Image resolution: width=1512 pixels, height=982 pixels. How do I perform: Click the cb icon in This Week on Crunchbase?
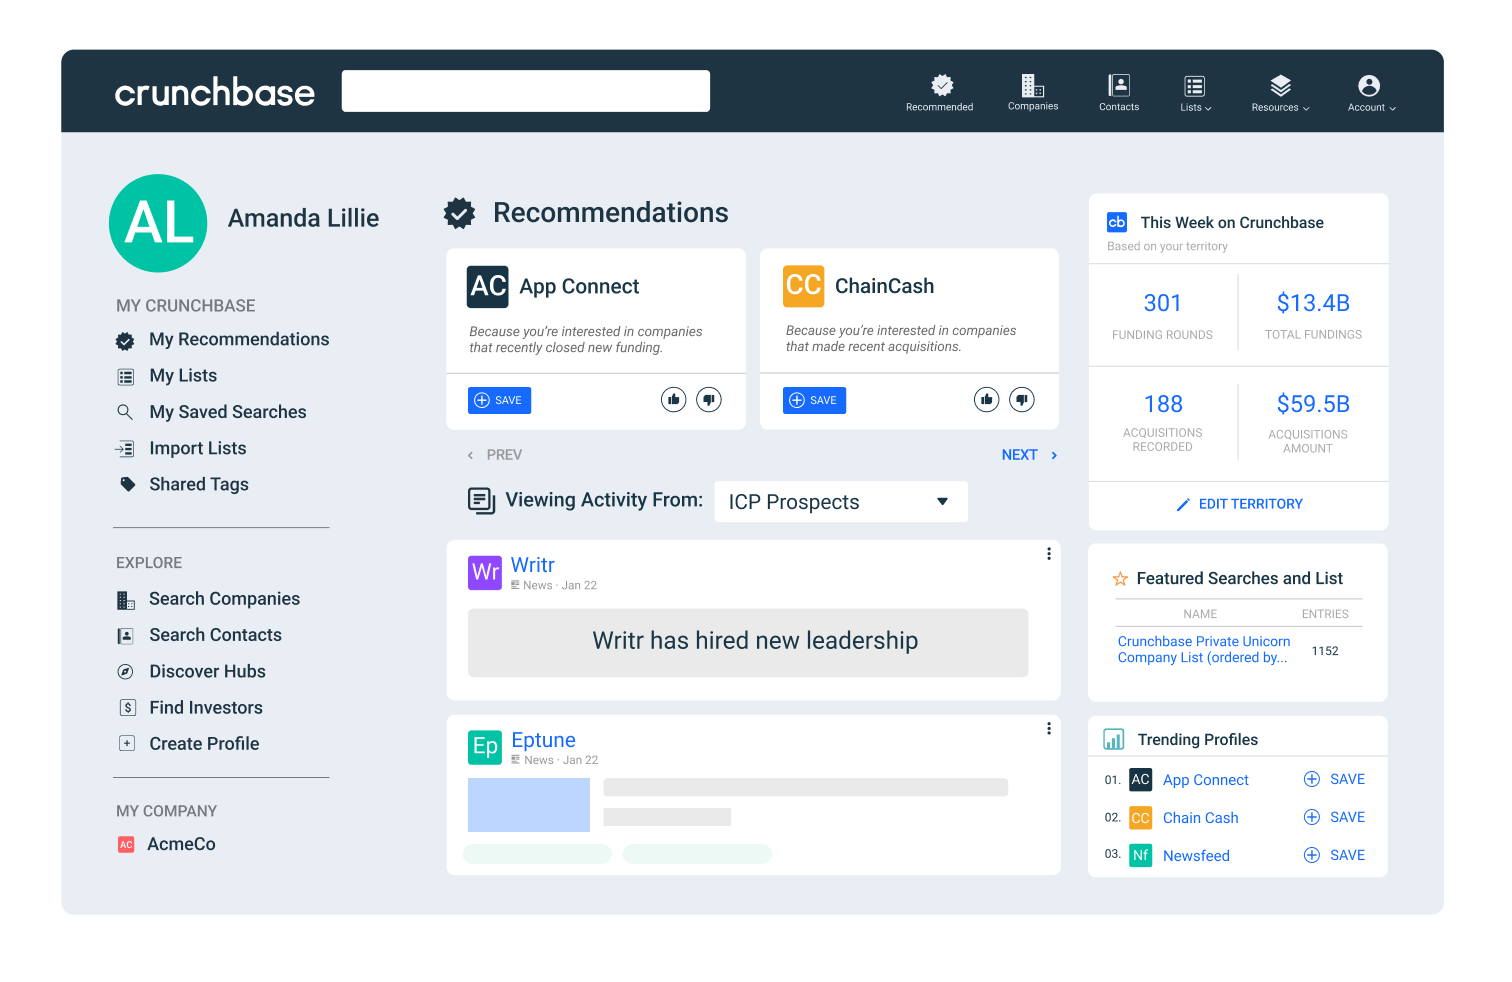pos(1117,222)
